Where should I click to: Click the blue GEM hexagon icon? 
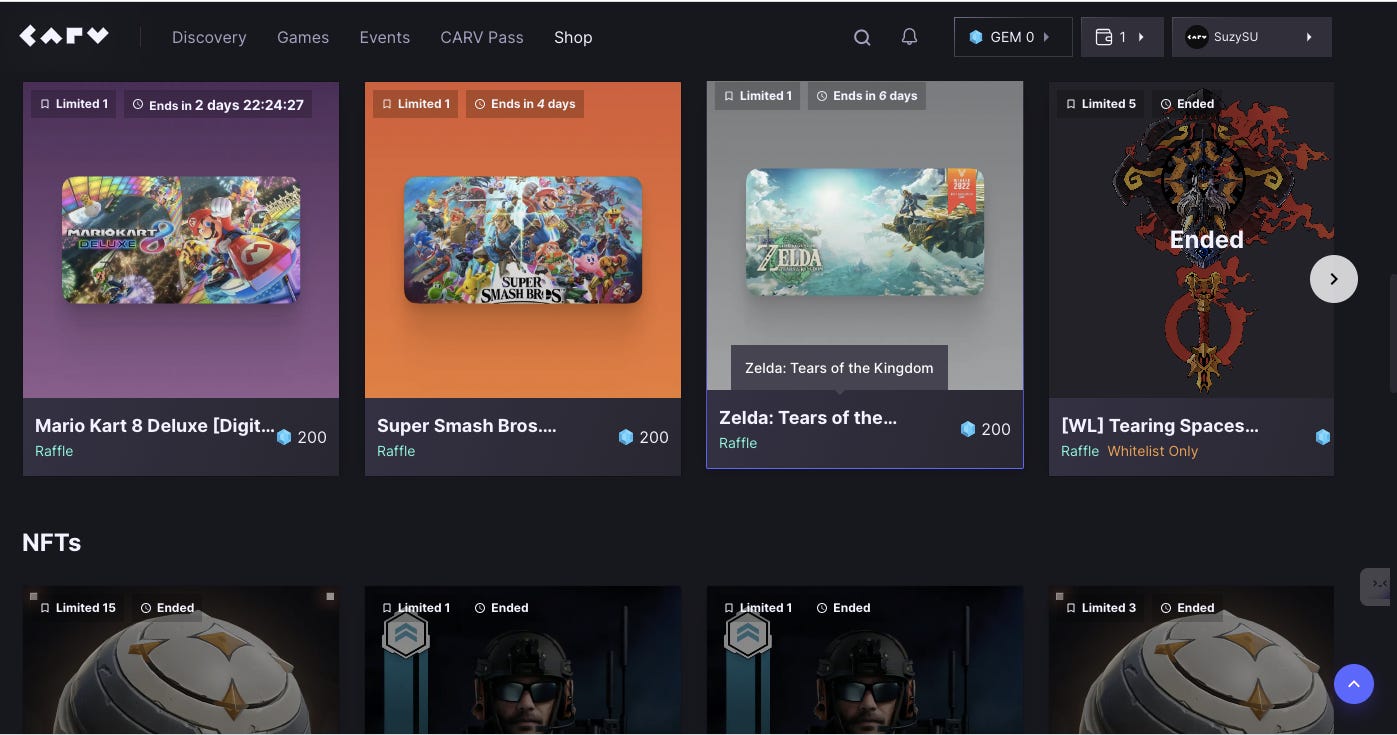point(976,37)
